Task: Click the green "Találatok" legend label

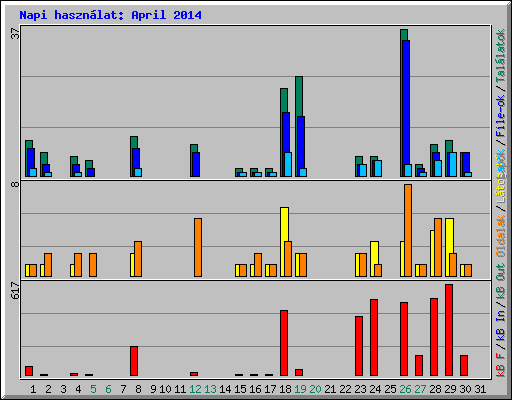Action: coord(500,56)
